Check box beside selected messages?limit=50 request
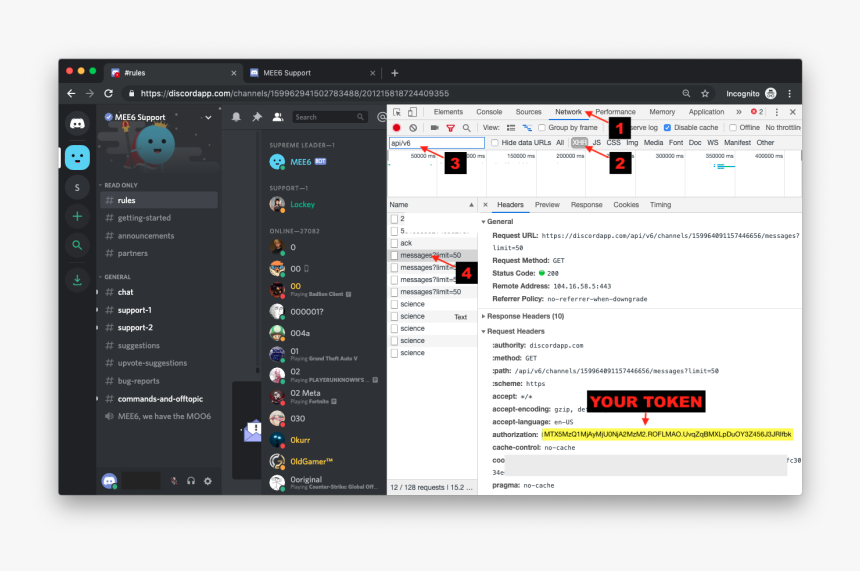 pos(394,256)
